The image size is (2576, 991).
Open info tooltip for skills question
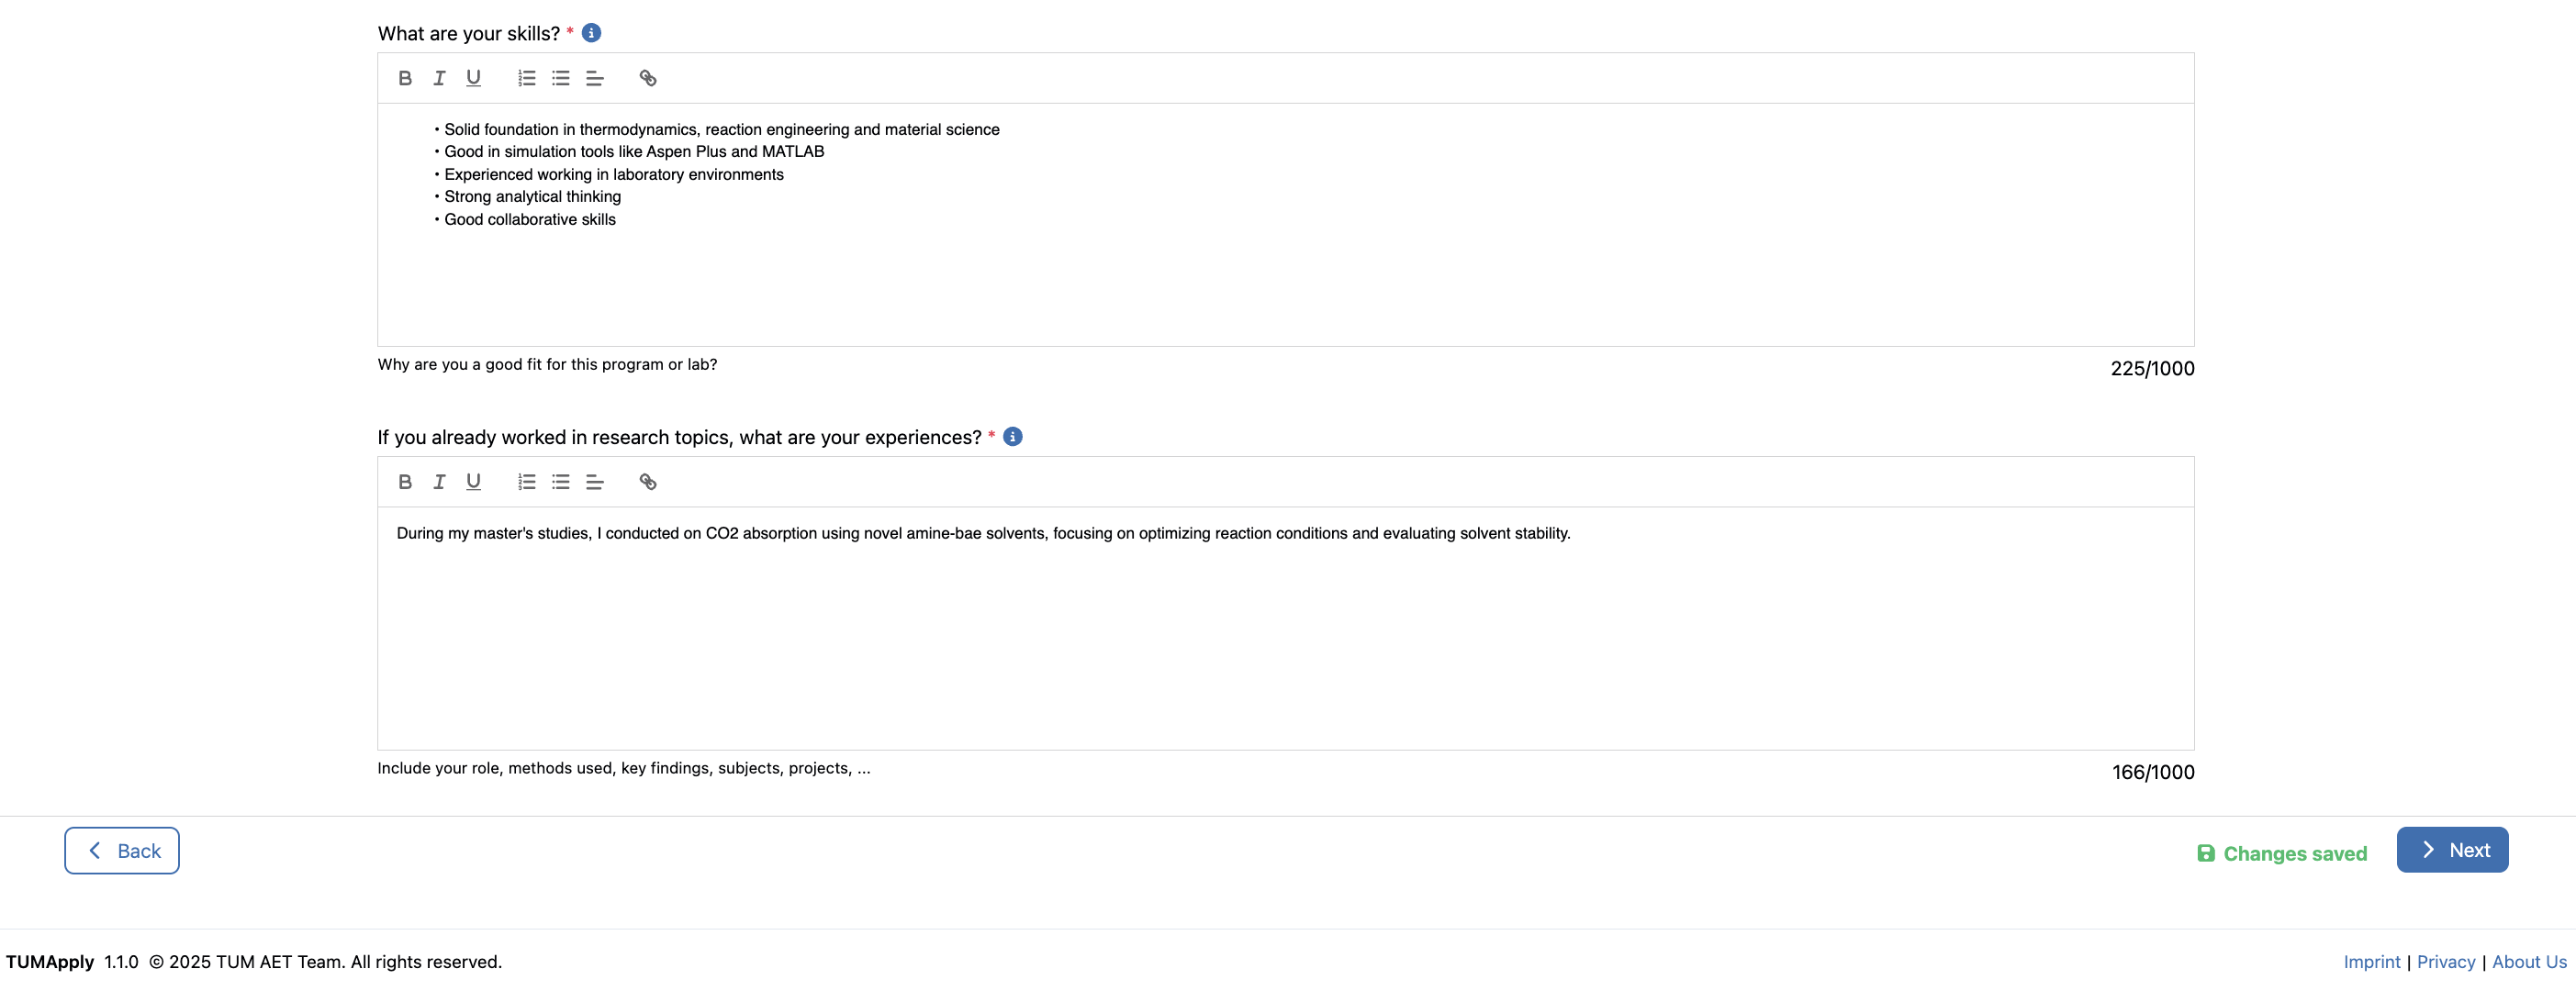point(592,33)
